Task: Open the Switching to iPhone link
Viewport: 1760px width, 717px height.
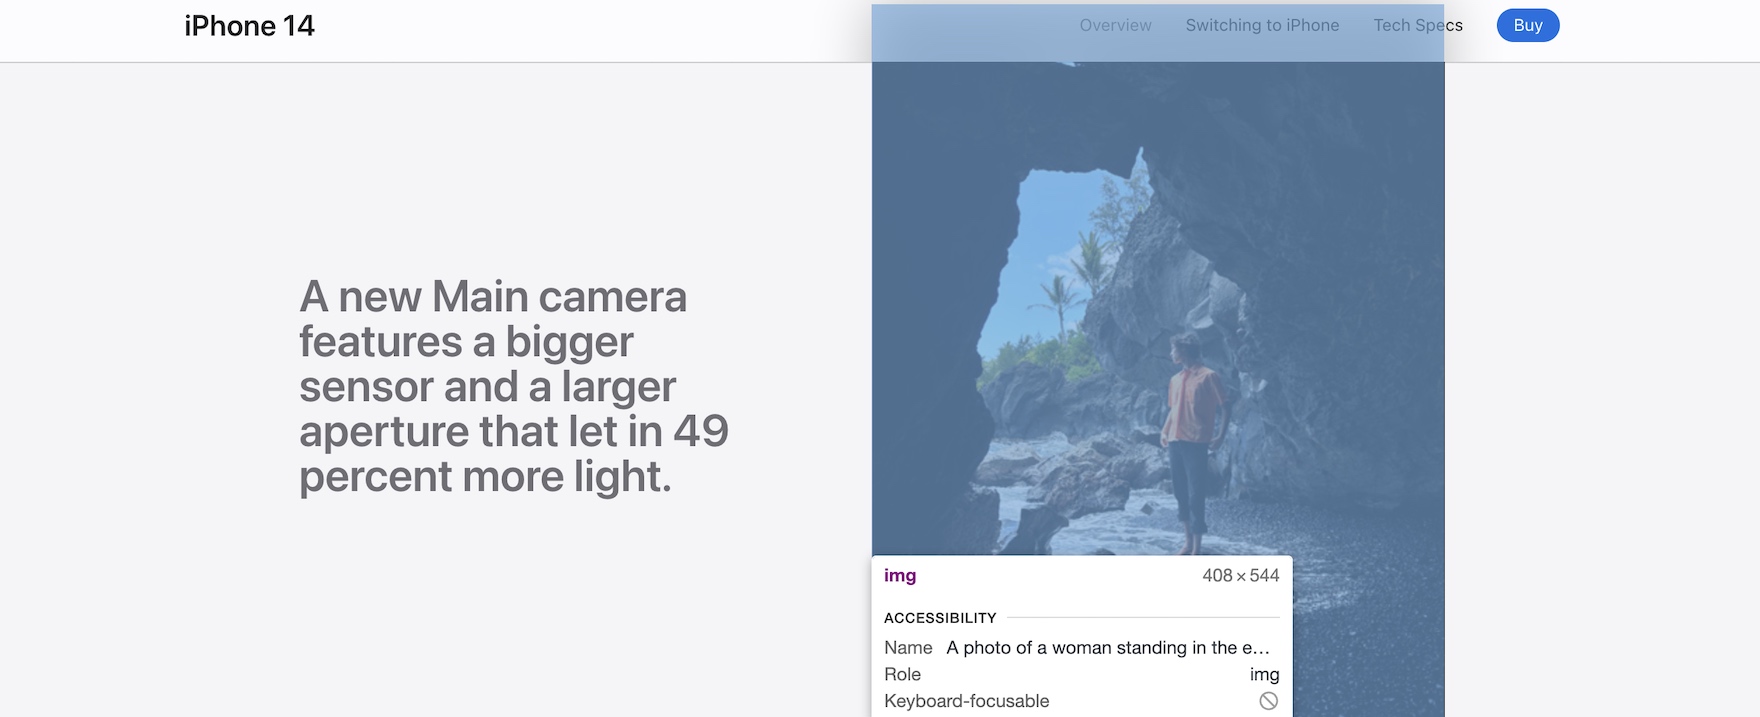Action: point(1262,26)
